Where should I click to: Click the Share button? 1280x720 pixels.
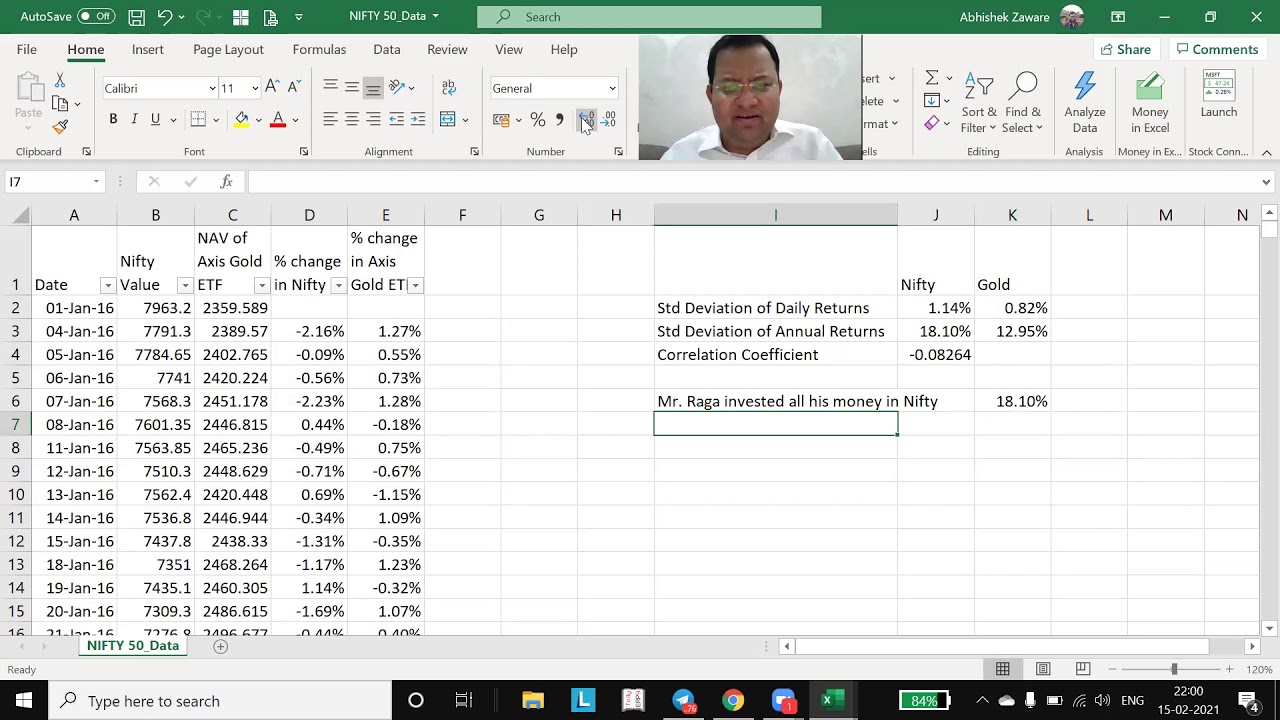[1125, 49]
